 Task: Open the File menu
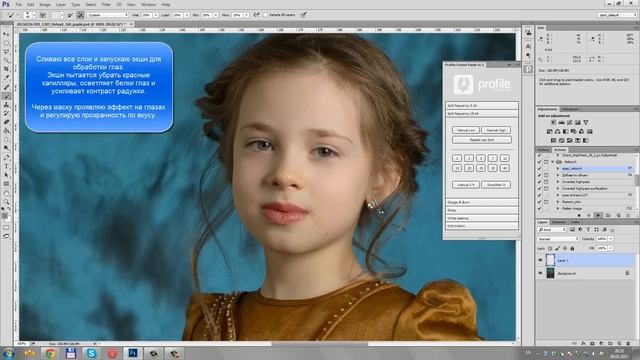[x=19, y=4]
